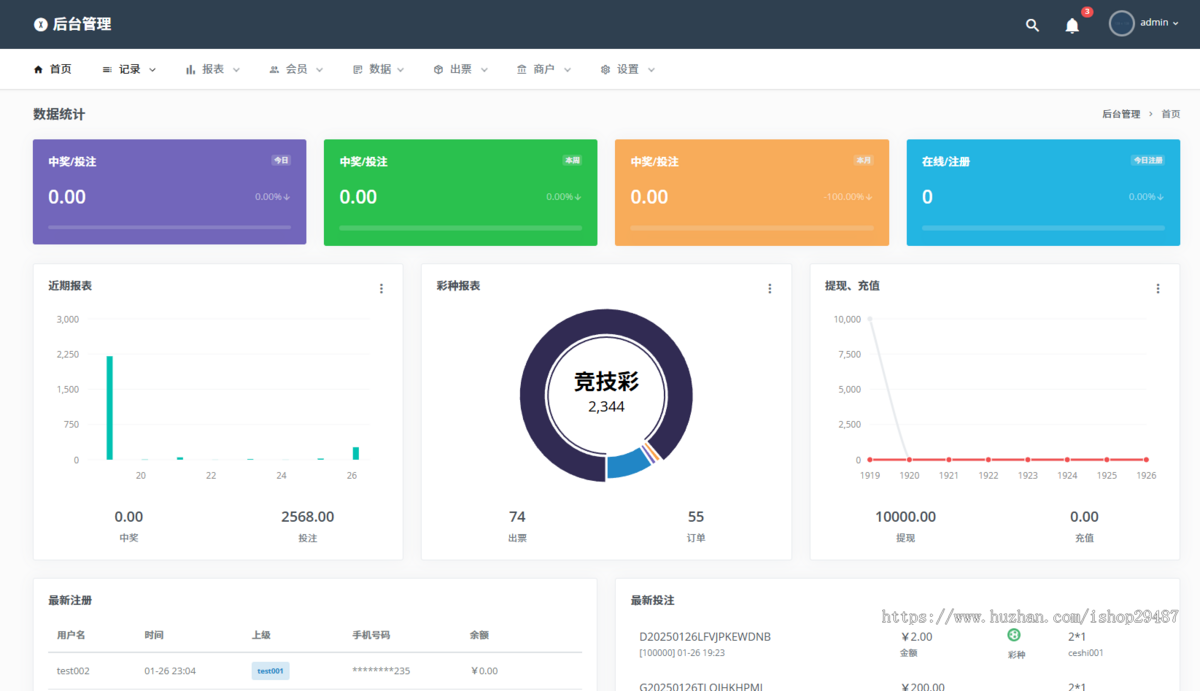Expand the 报表 menu chevron

pyautogui.click(x=236, y=70)
